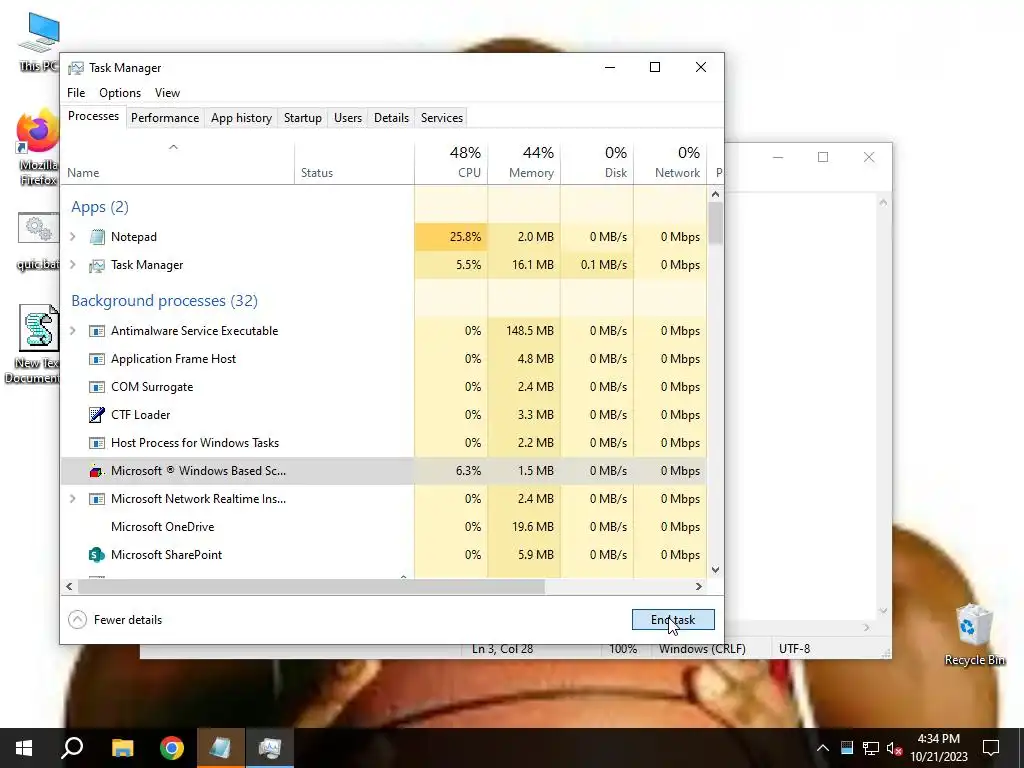Open taskbar Search magnifier
Image resolution: width=1024 pixels, height=768 pixels.
(x=72, y=748)
